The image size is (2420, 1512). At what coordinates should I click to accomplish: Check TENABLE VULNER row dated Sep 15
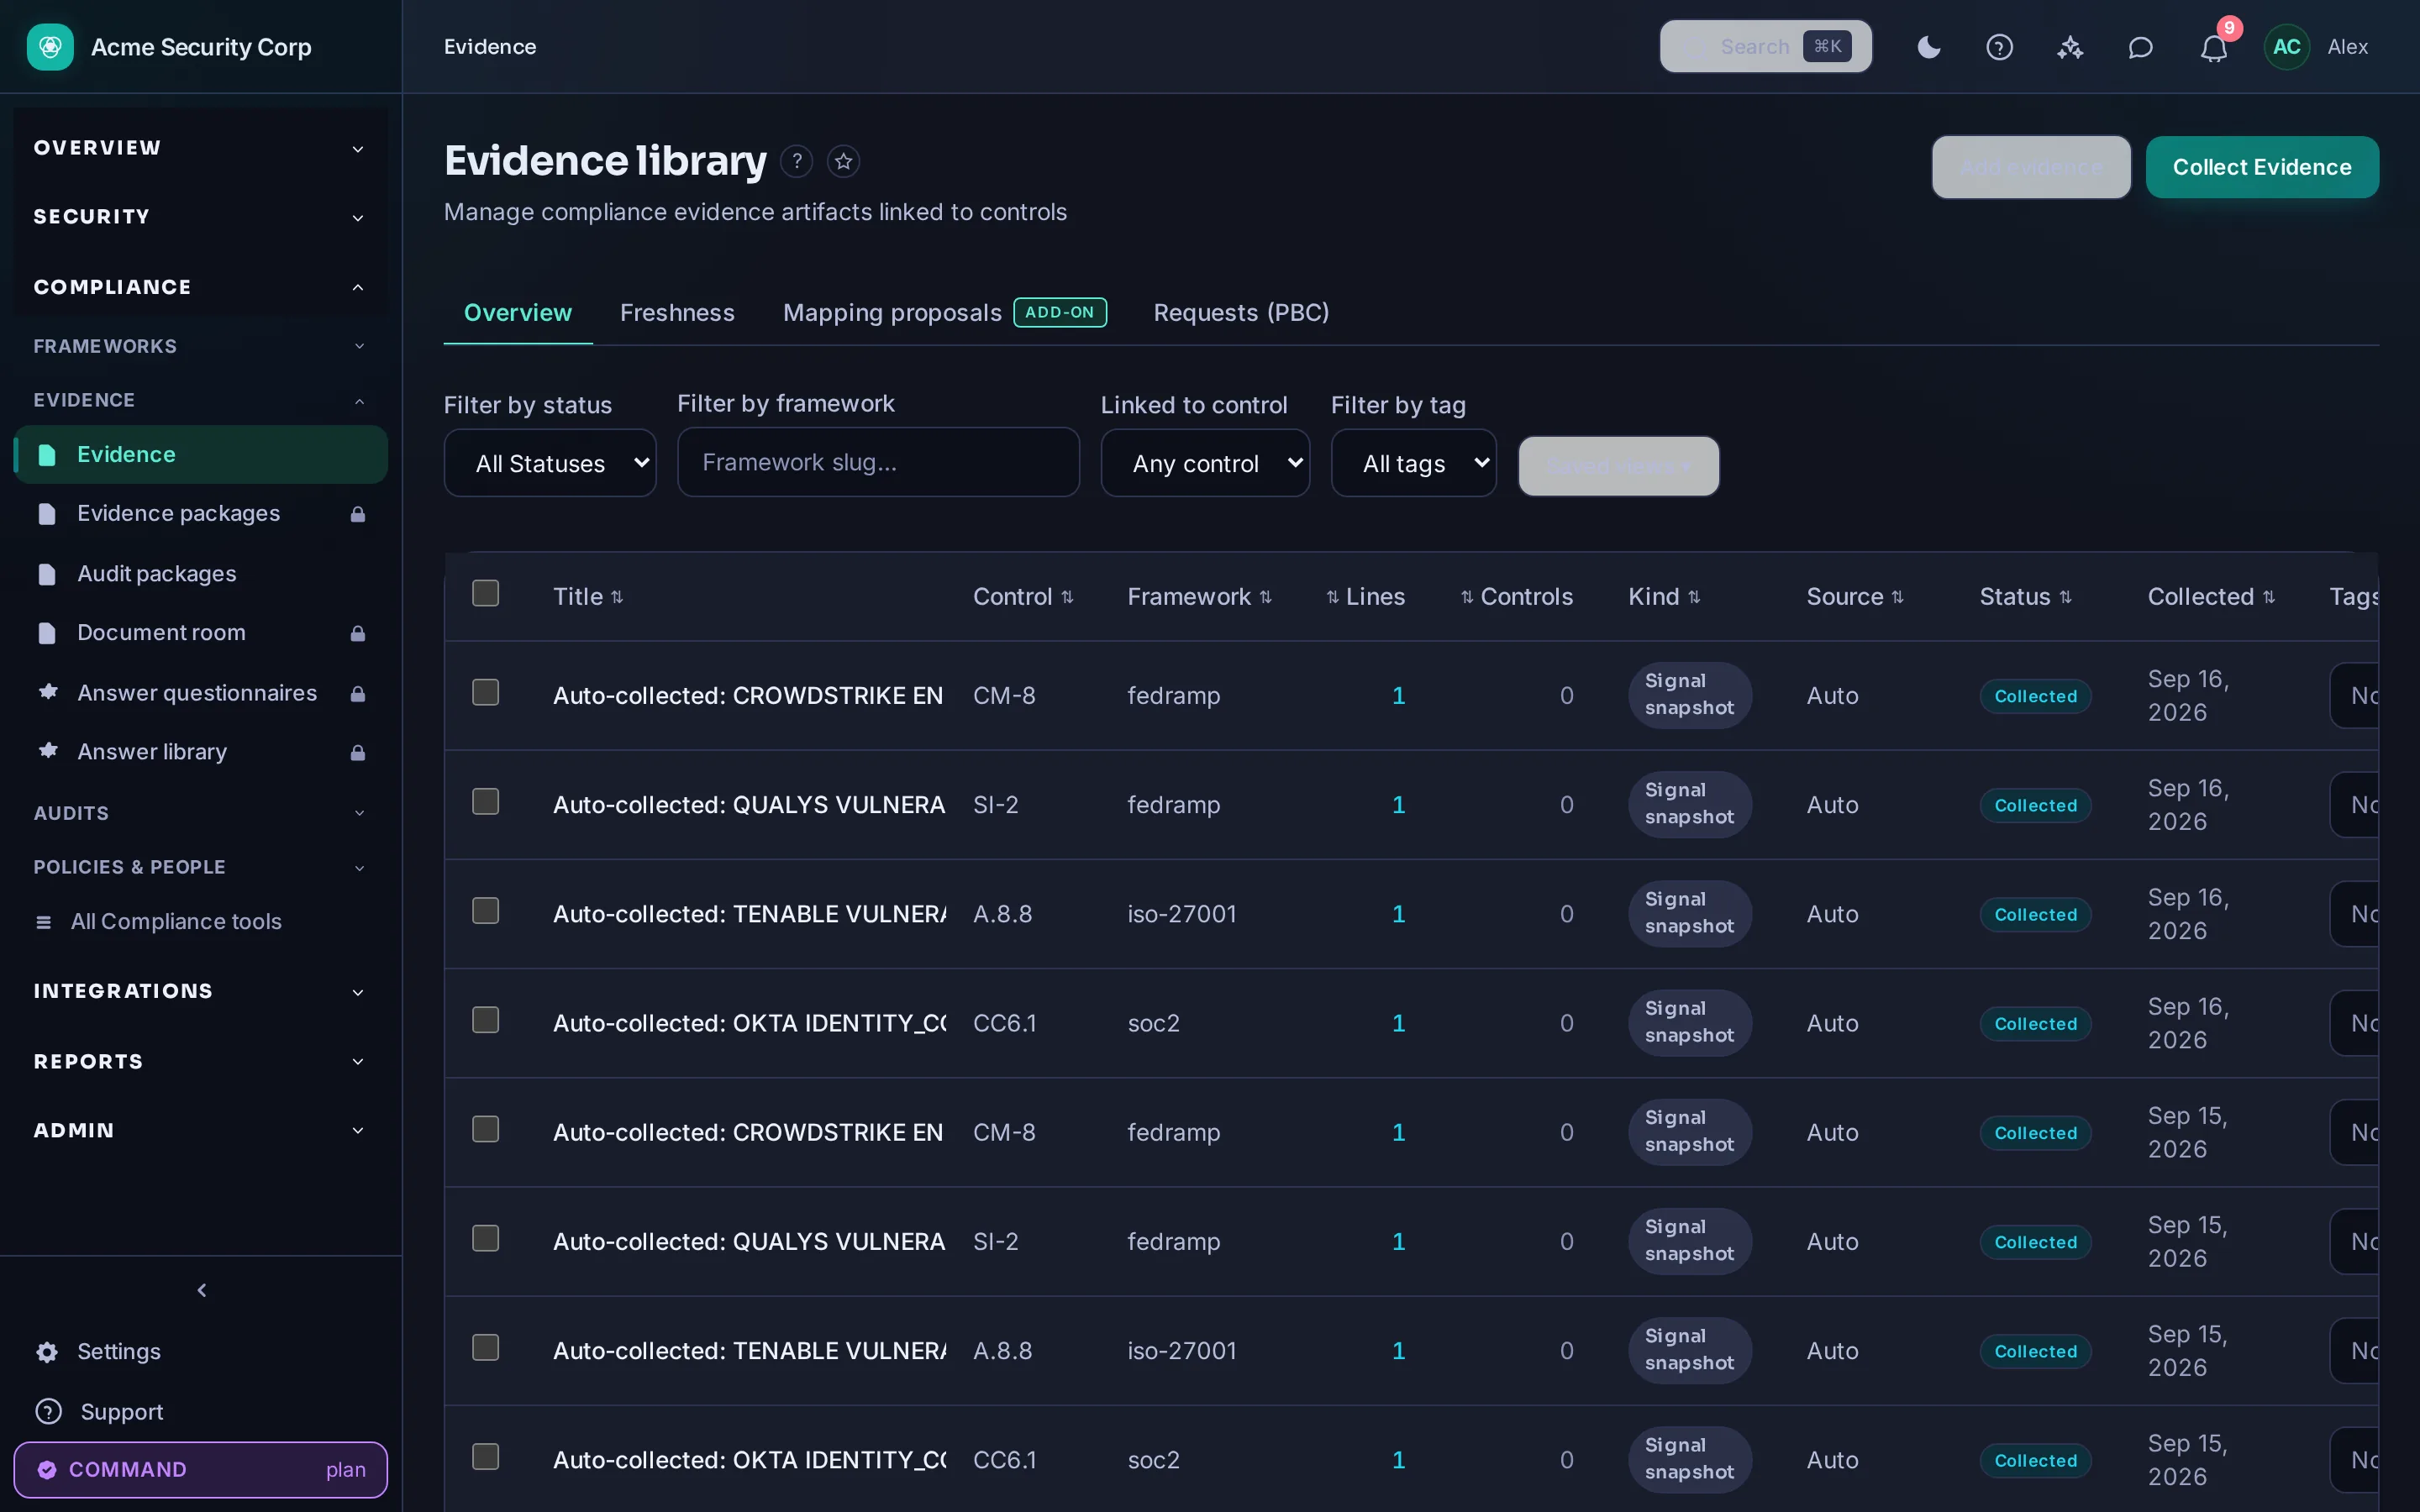(x=485, y=1347)
